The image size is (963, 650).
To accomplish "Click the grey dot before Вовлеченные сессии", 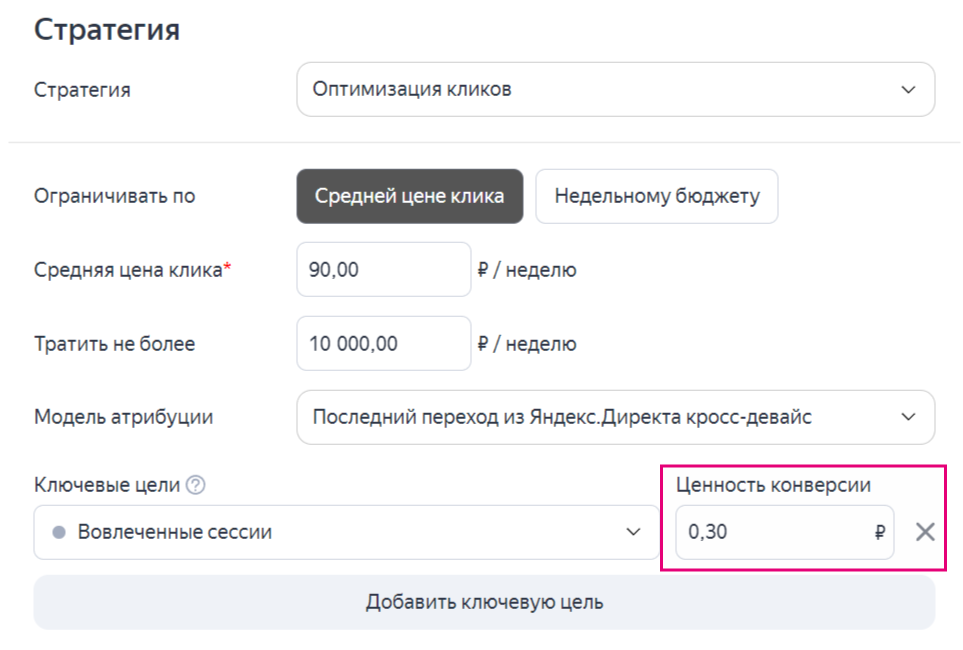I will coord(59,532).
